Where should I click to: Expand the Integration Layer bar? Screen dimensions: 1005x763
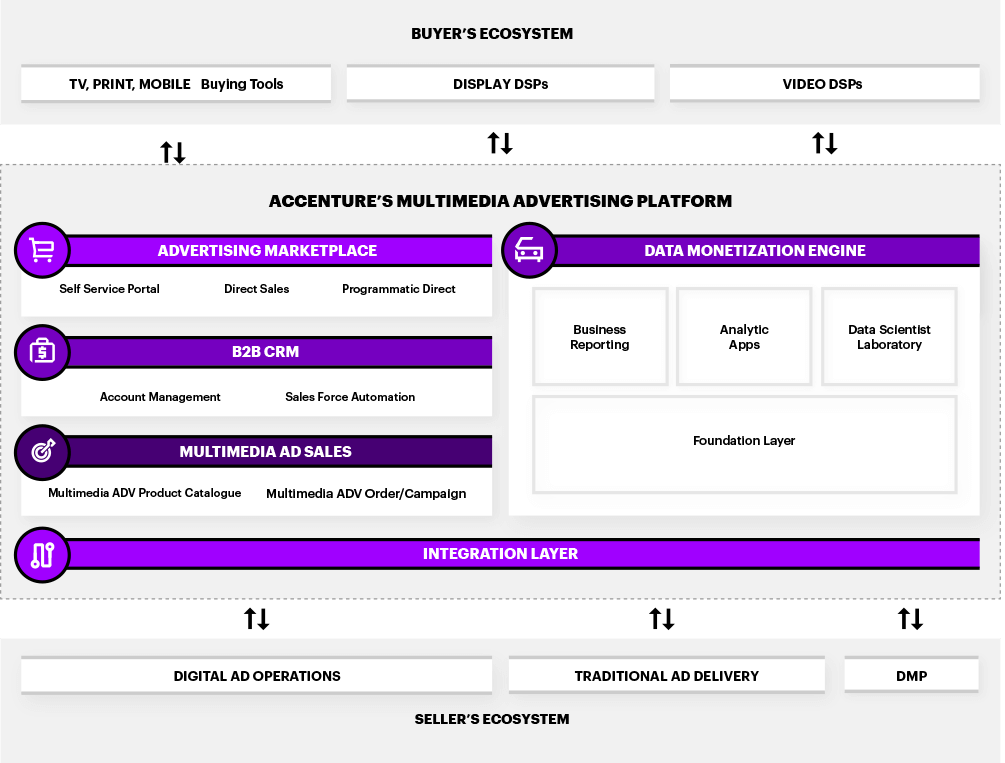[500, 553]
